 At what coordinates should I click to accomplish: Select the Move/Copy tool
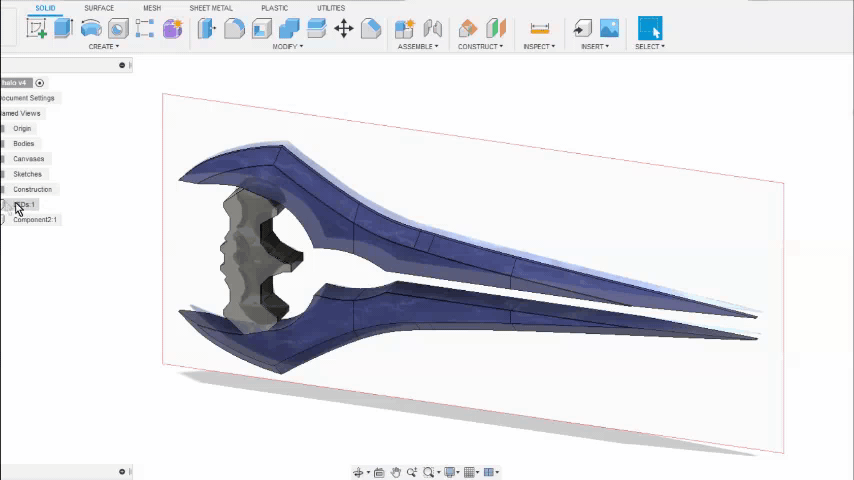[344, 28]
